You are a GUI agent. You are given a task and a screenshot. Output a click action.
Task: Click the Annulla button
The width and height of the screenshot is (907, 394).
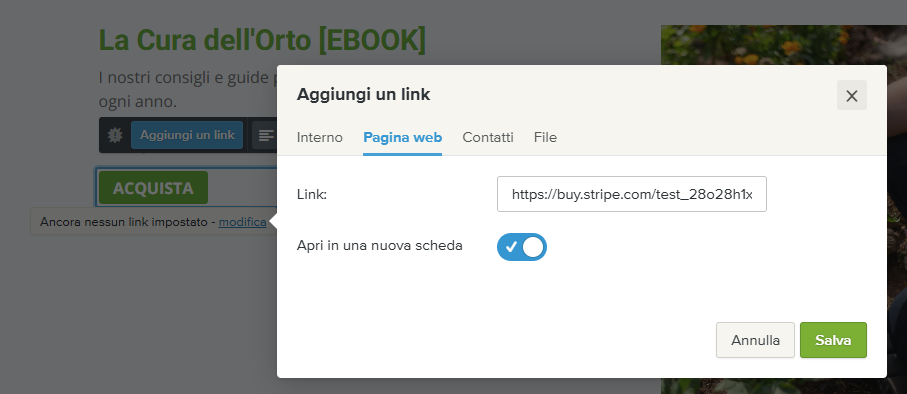tap(755, 340)
